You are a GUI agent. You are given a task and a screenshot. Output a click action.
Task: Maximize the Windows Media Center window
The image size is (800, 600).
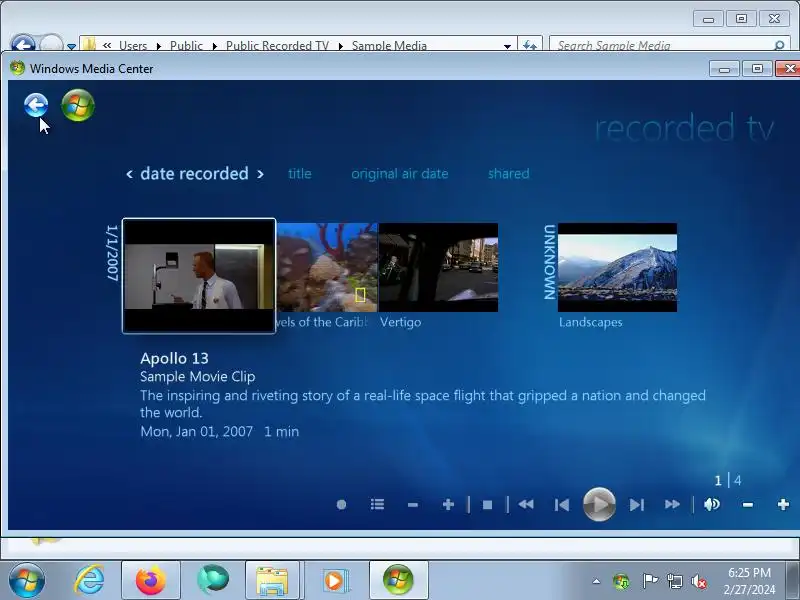click(757, 69)
